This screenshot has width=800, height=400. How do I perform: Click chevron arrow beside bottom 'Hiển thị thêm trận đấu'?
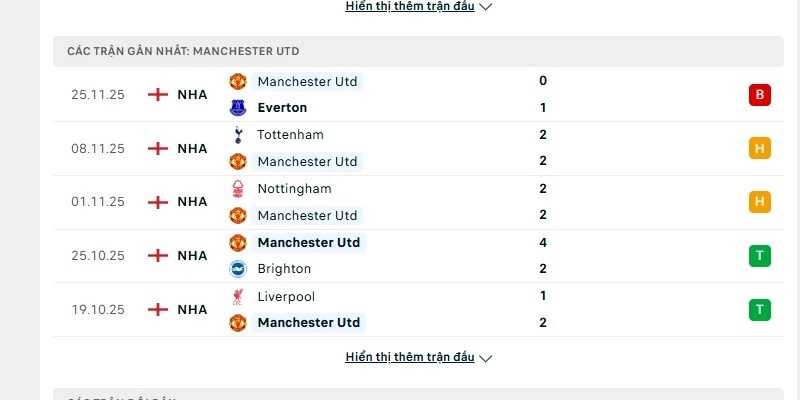[486, 358]
